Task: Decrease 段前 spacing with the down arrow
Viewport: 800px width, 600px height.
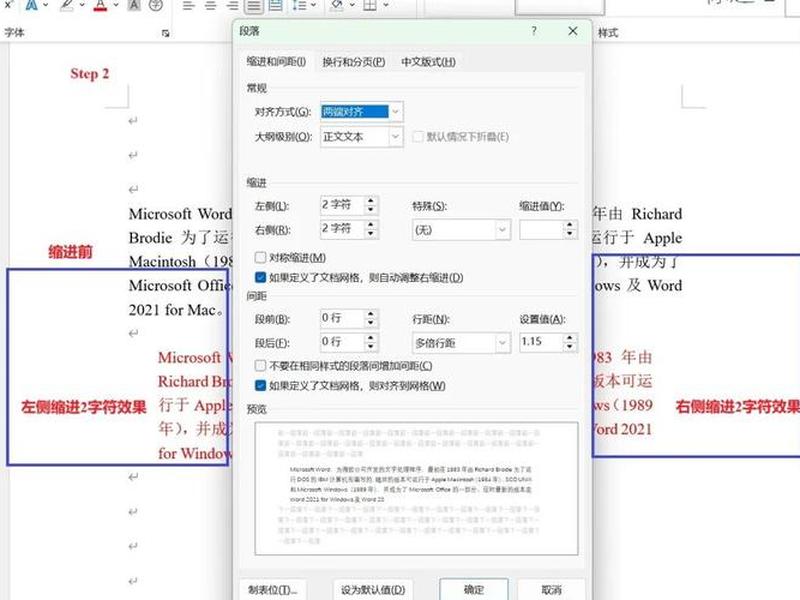Action: coord(371,323)
